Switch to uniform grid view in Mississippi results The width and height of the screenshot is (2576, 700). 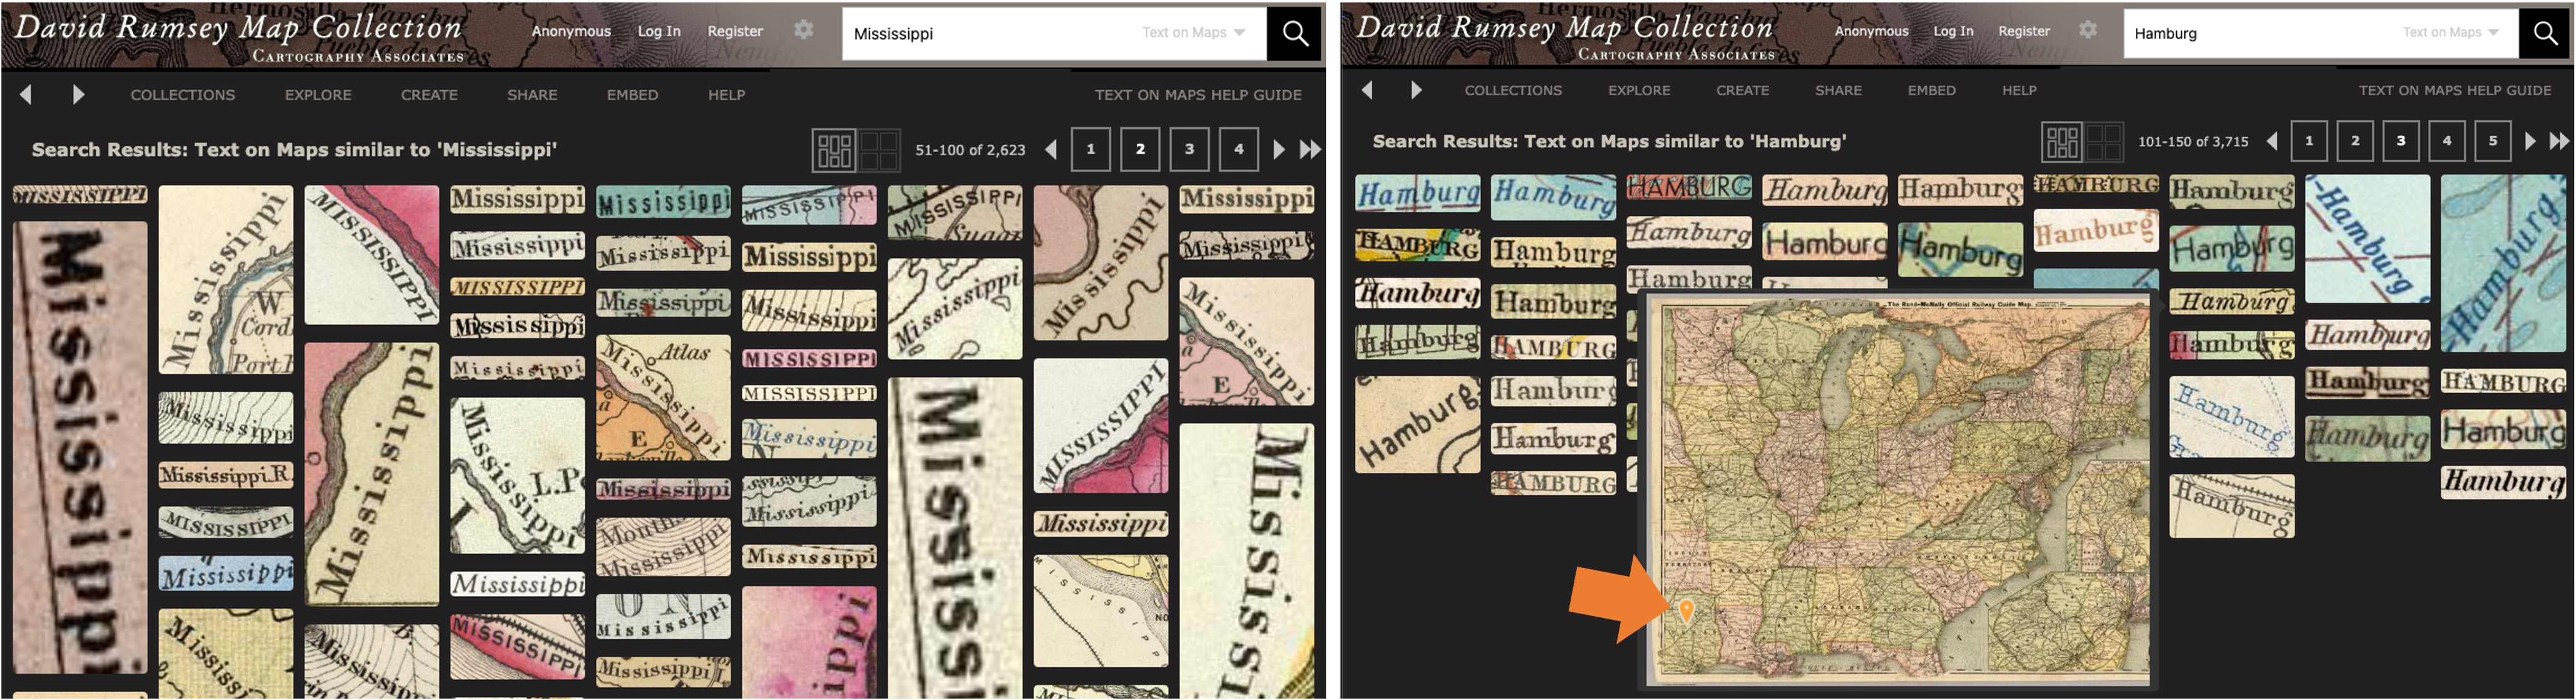tap(879, 150)
